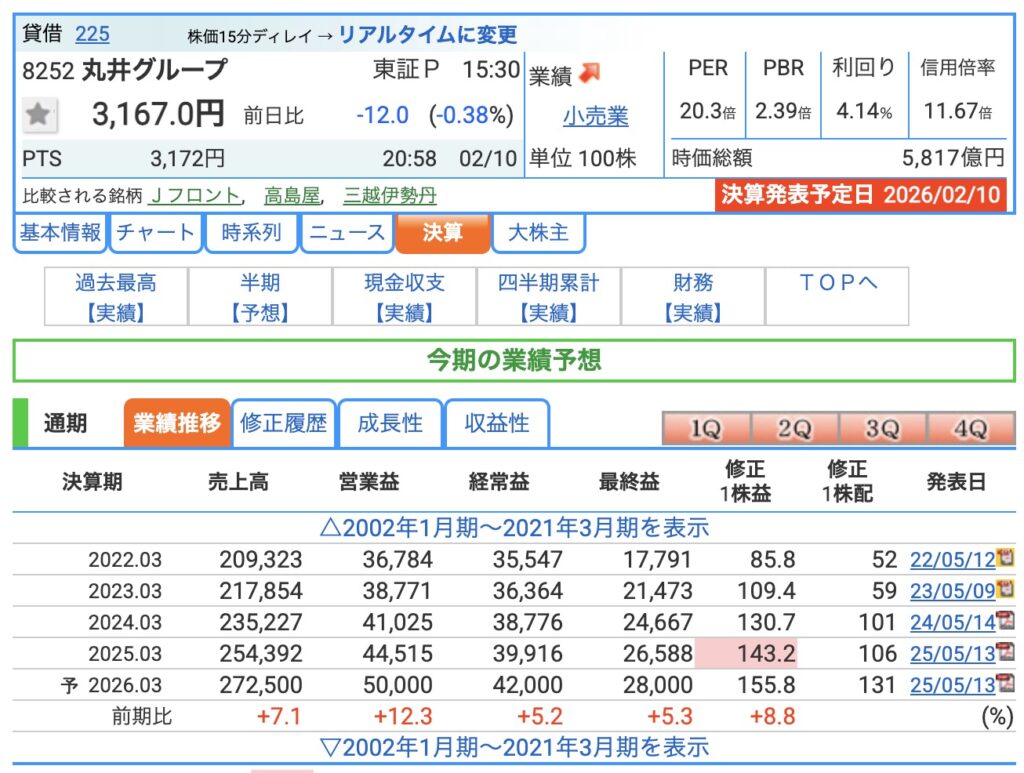Show the 収益性 tab
The width and height of the screenshot is (1024, 773).
(x=498, y=423)
